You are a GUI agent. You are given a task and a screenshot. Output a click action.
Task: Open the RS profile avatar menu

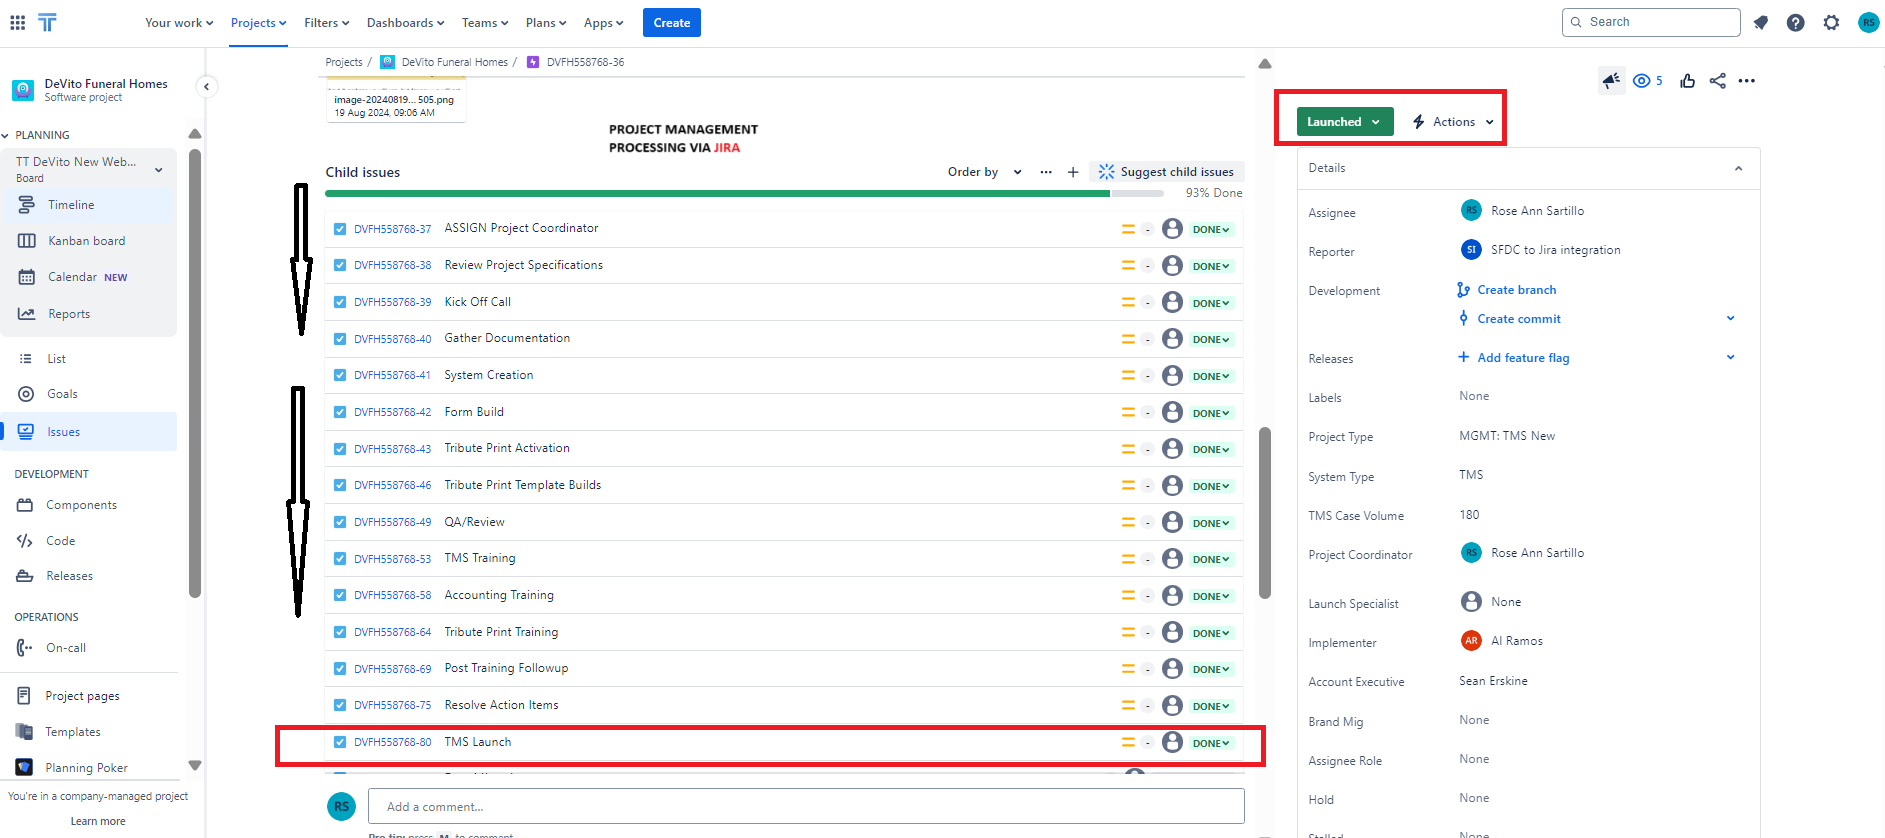tap(1868, 22)
